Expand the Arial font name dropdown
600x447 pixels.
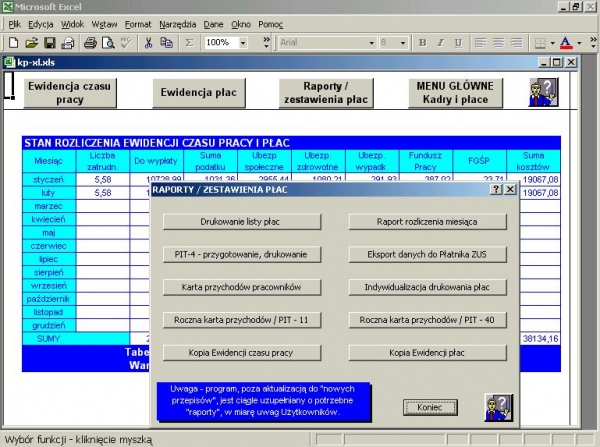pos(371,43)
